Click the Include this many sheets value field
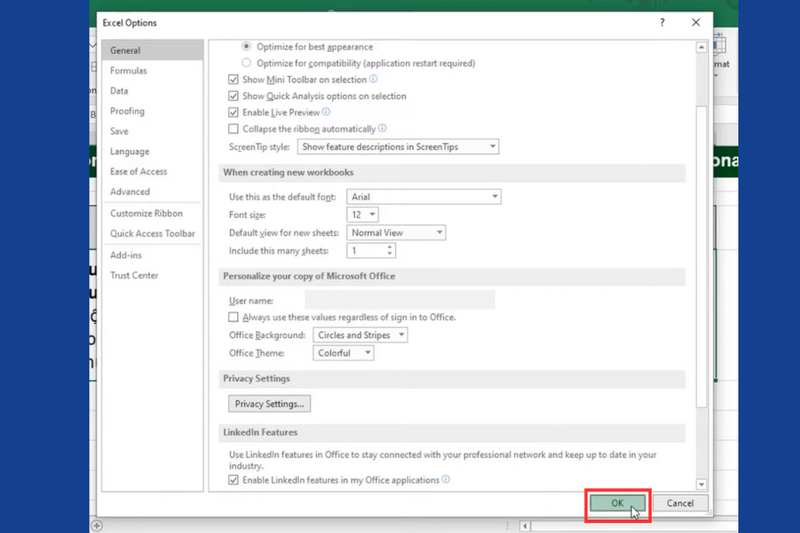 pos(366,250)
